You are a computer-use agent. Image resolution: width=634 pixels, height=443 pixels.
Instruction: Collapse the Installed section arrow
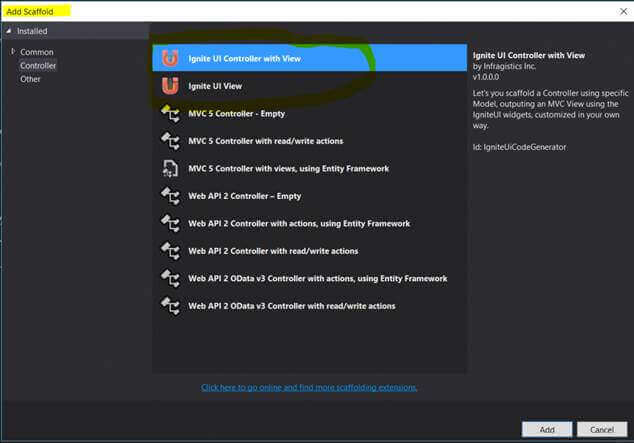pos(8,31)
